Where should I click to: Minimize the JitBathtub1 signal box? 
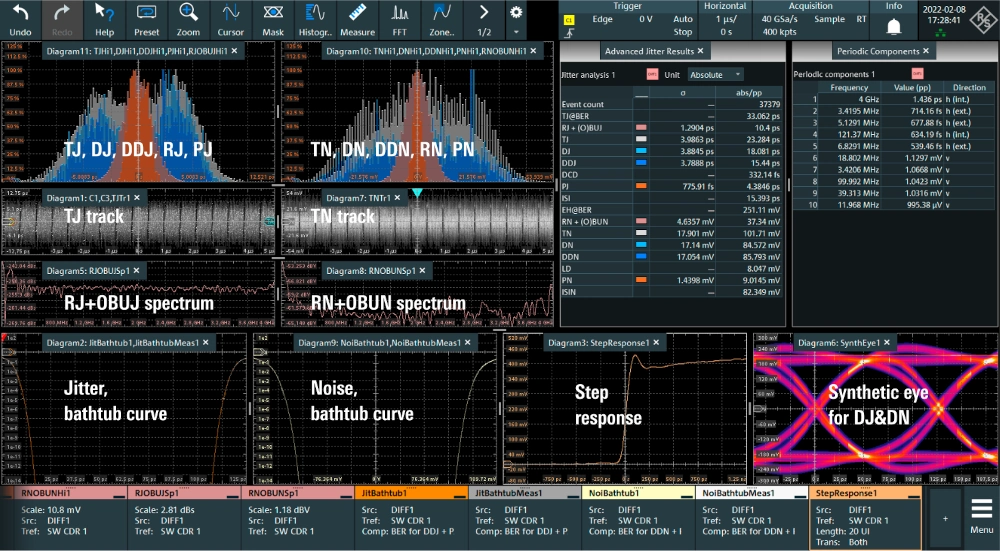[461, 495]
